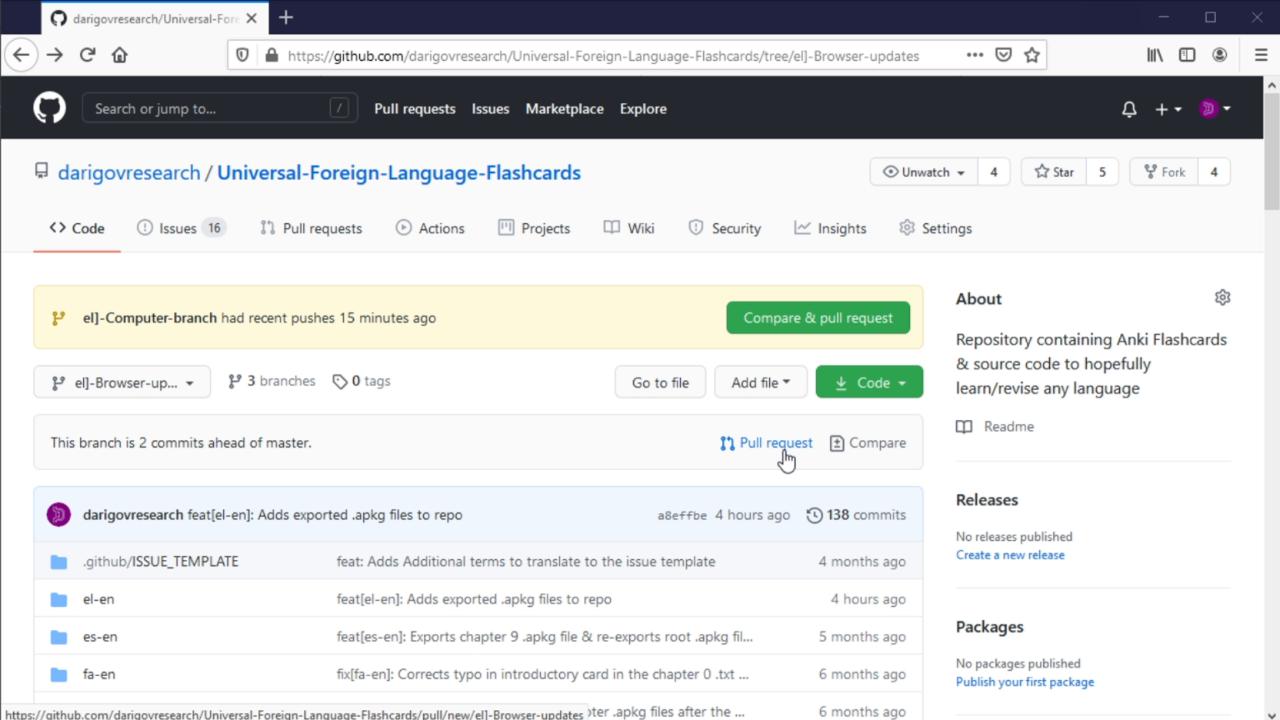The image size is (1280, 720).
Task: Open the Readme link
Action: coord(995,426)
